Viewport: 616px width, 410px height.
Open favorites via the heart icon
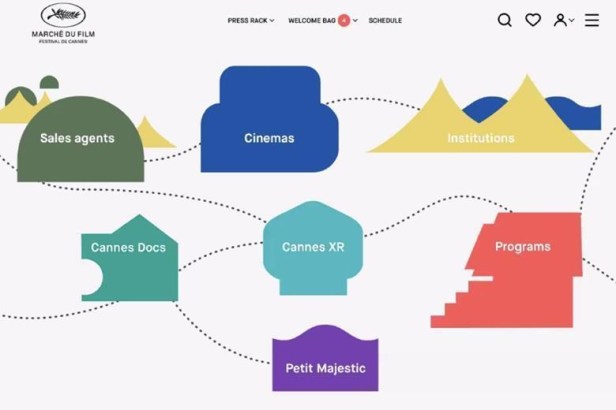coord(533,20)
